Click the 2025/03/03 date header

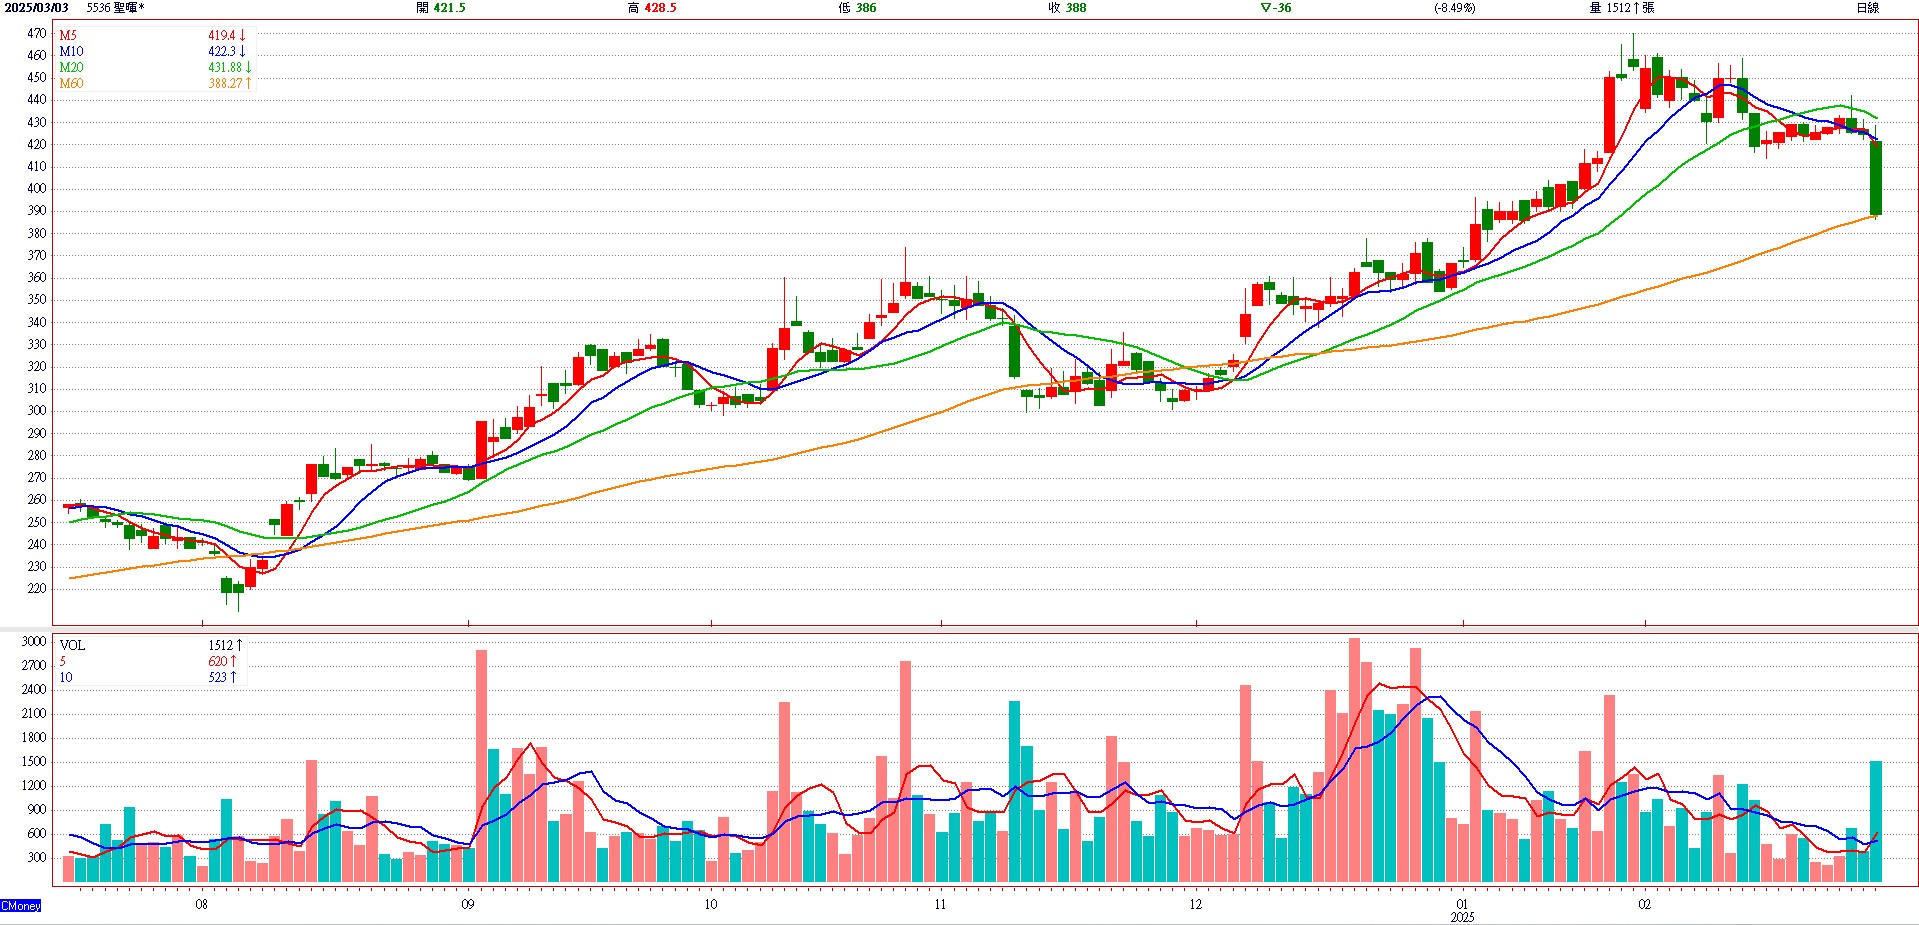[x=37, y=8]
